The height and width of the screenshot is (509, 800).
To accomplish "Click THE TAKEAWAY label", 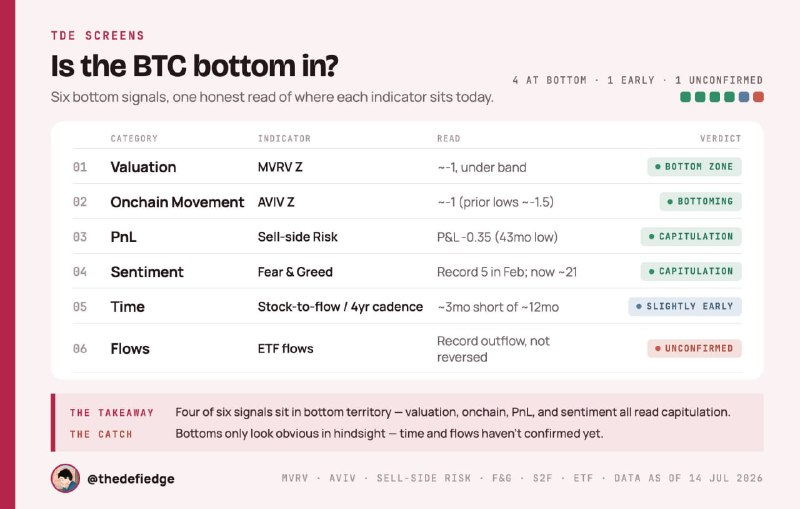I will [x=112, y=413].
